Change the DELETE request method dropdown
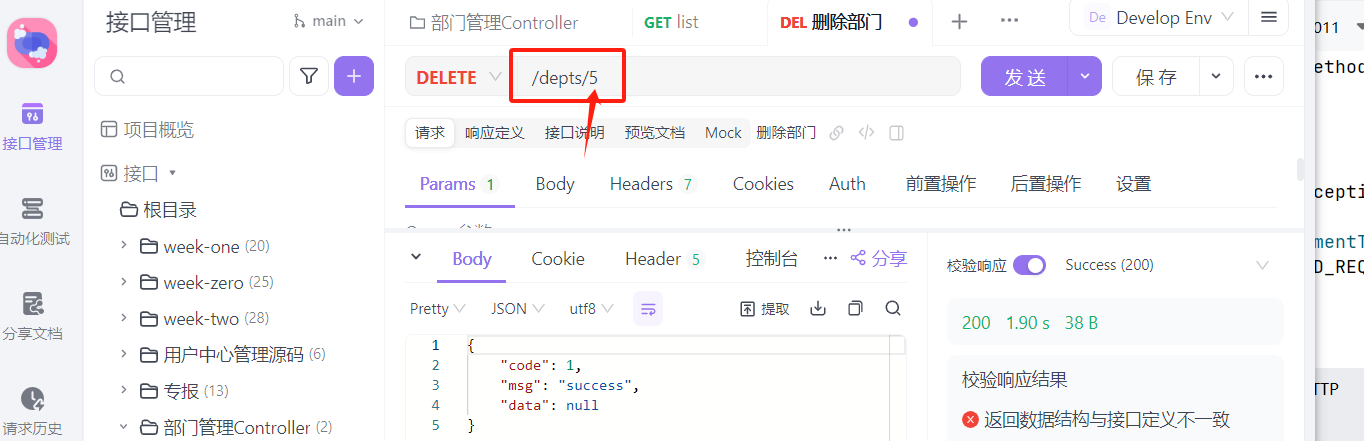Image resolution: width=1364 pixels, height=441 pixels. (x=458, y=77)
